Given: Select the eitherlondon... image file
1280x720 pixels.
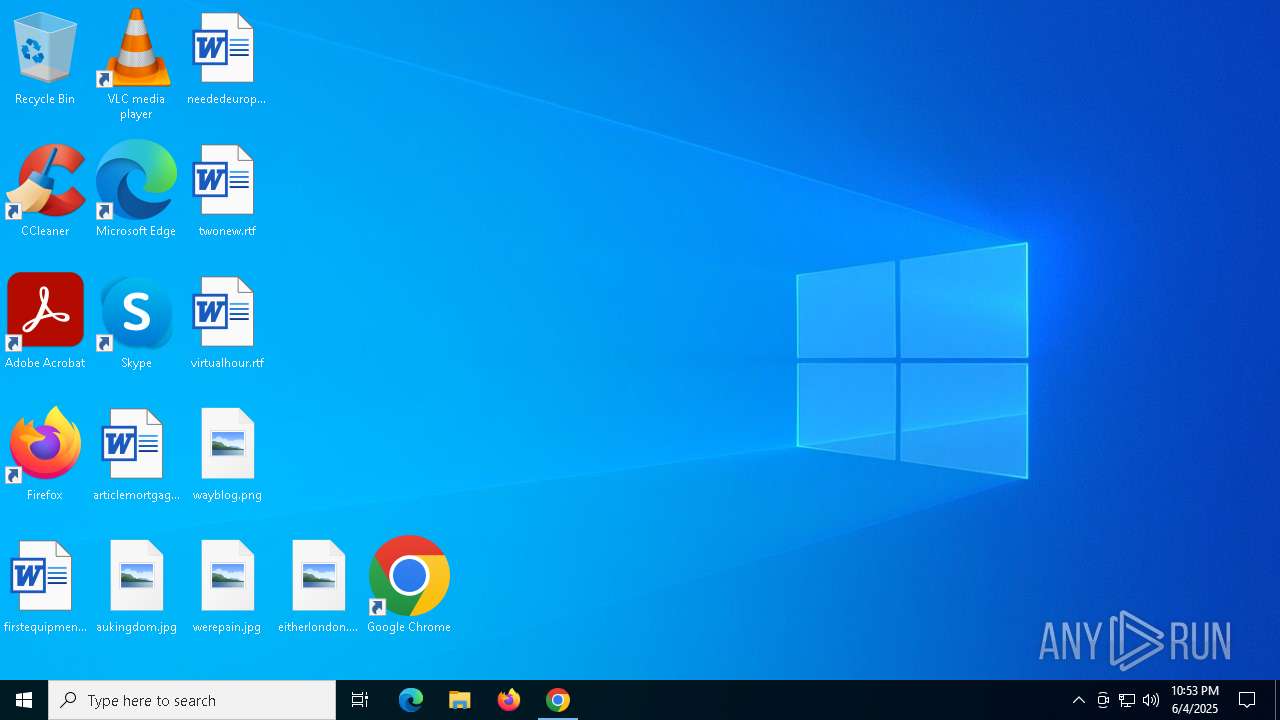Looking at the screenshot, I should click(x=318, y=586).
